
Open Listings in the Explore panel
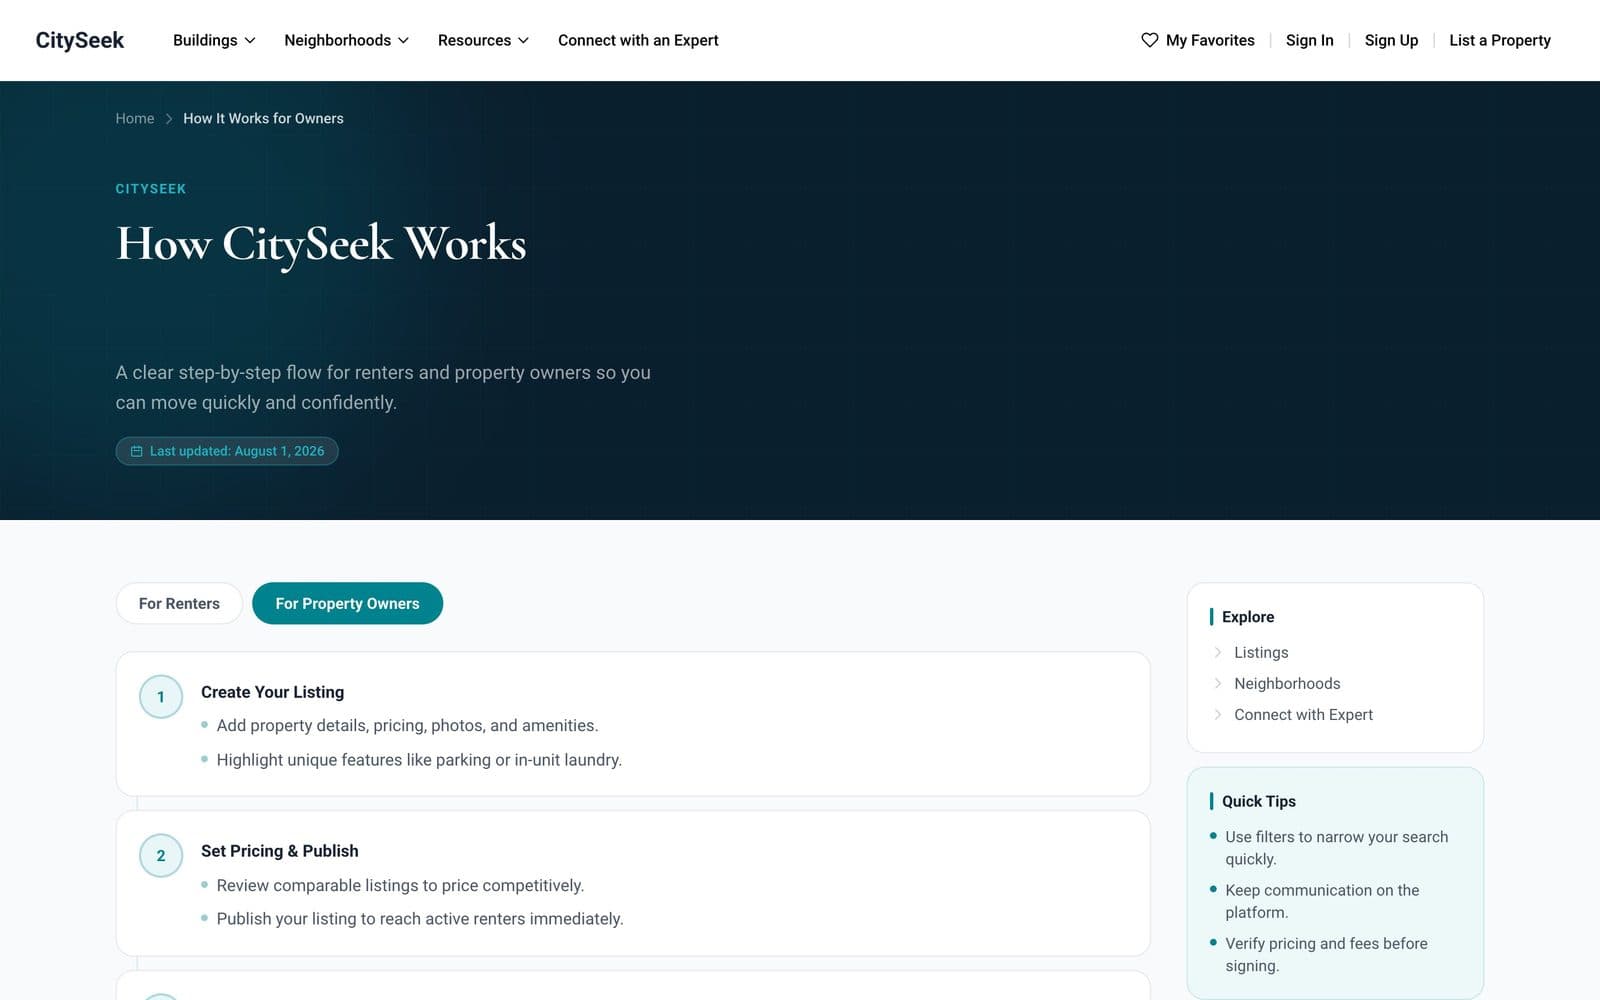click(1261, 652)
